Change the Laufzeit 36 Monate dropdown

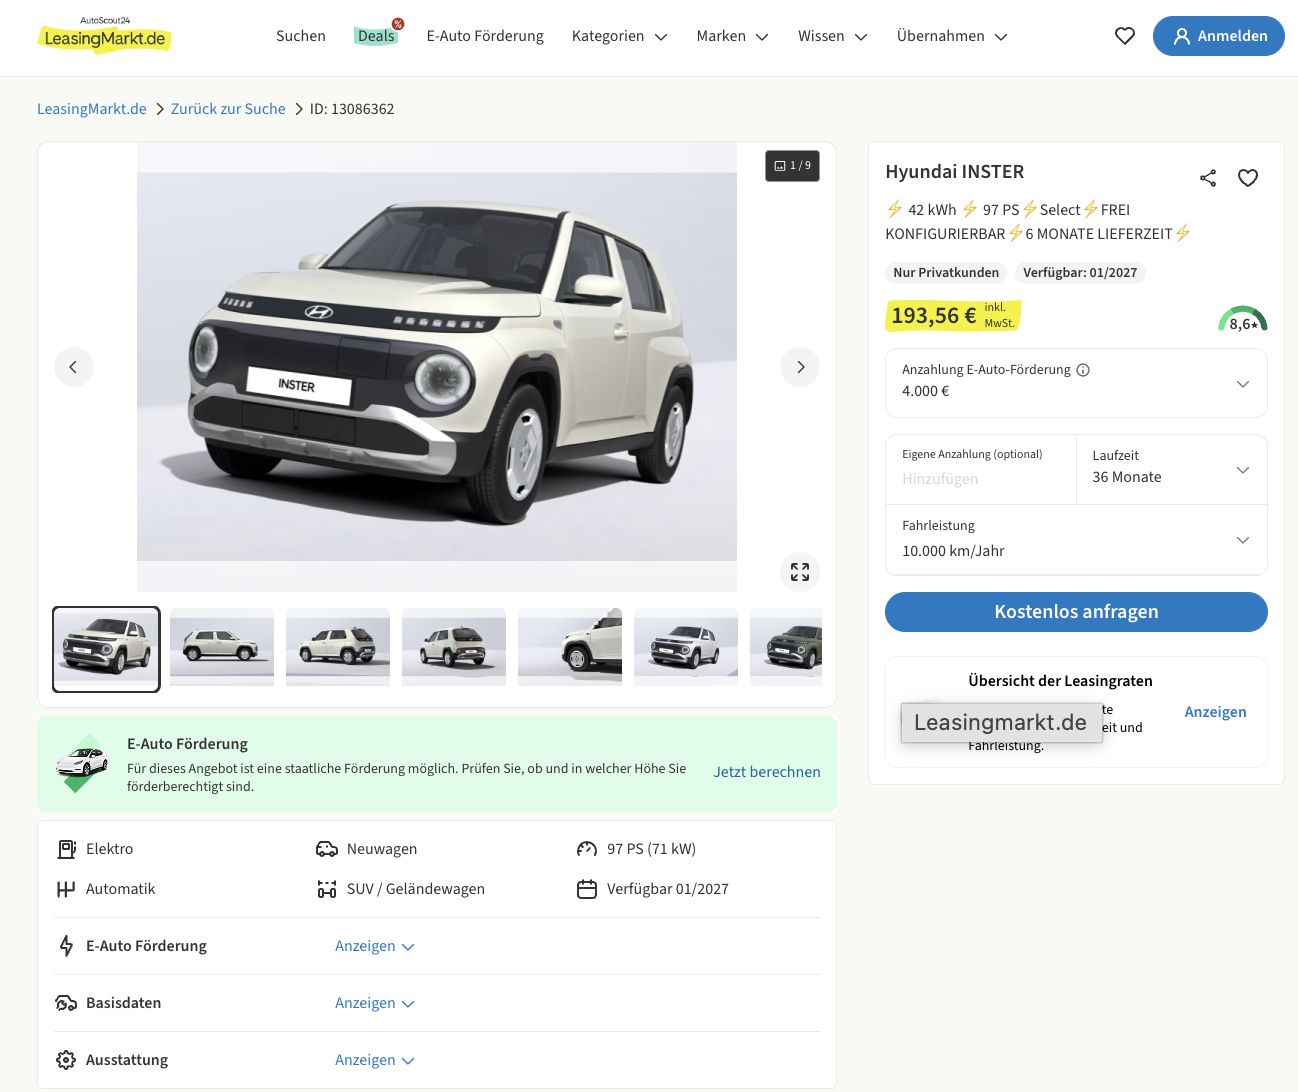(1171, 469)
